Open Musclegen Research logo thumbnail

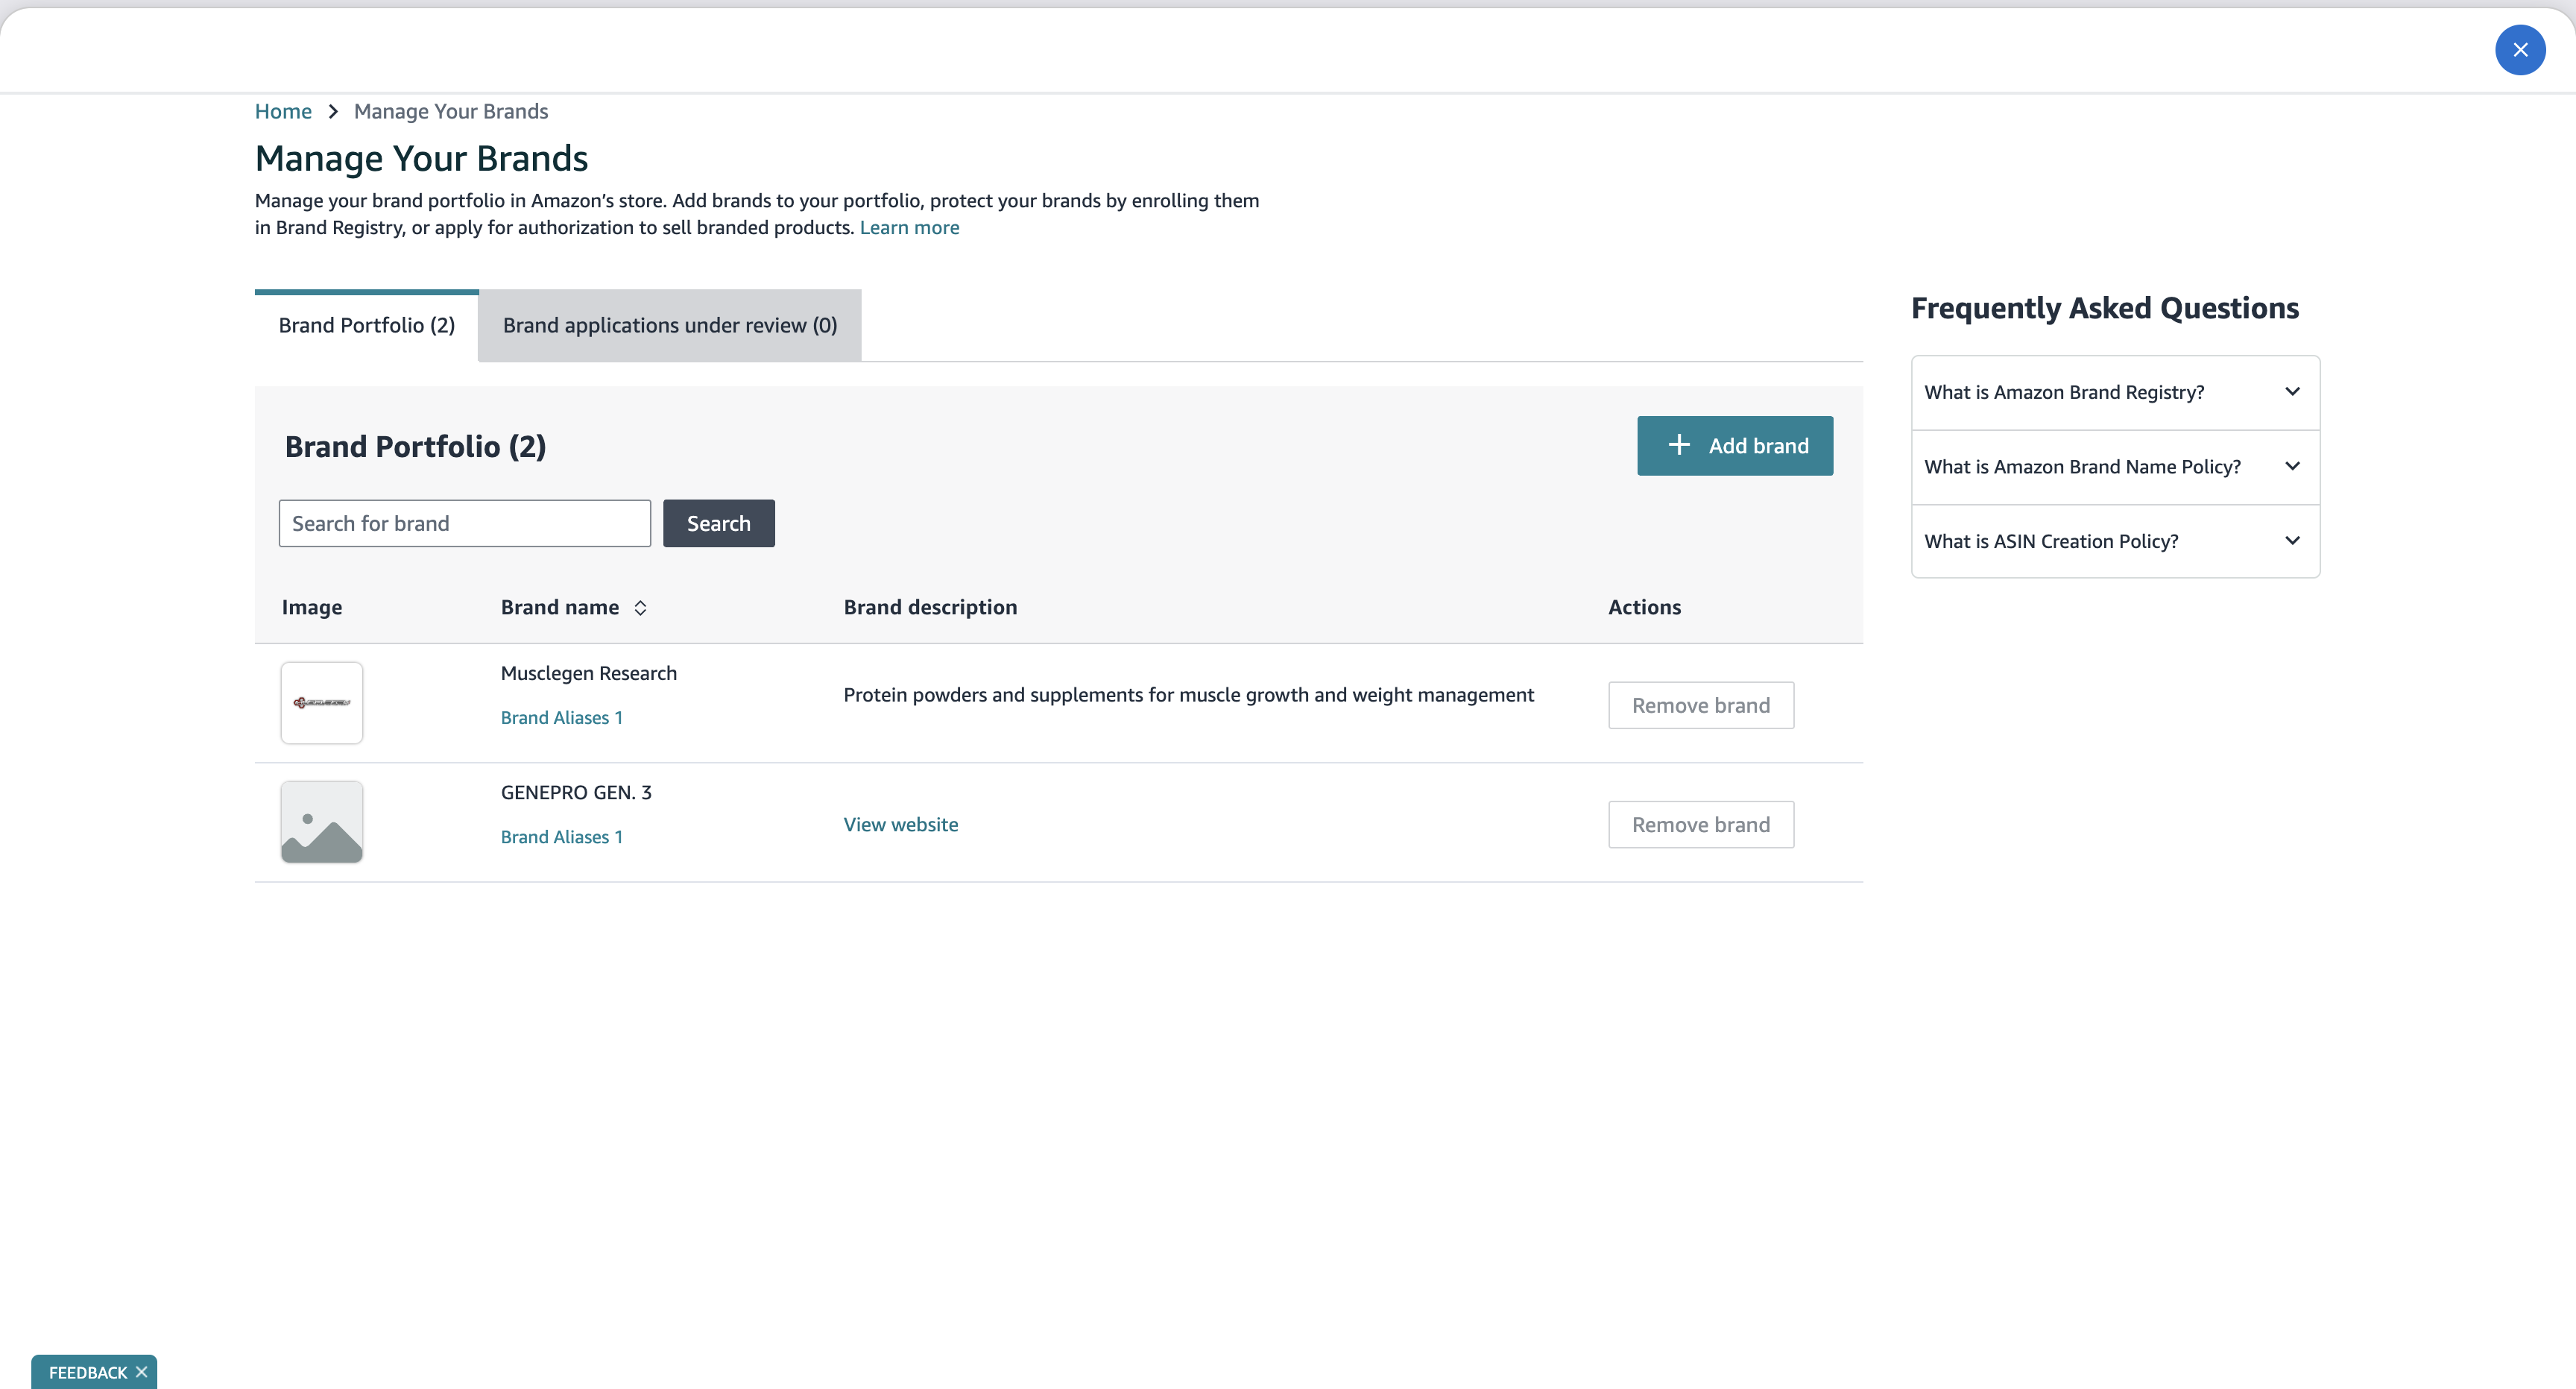point(322,703)
